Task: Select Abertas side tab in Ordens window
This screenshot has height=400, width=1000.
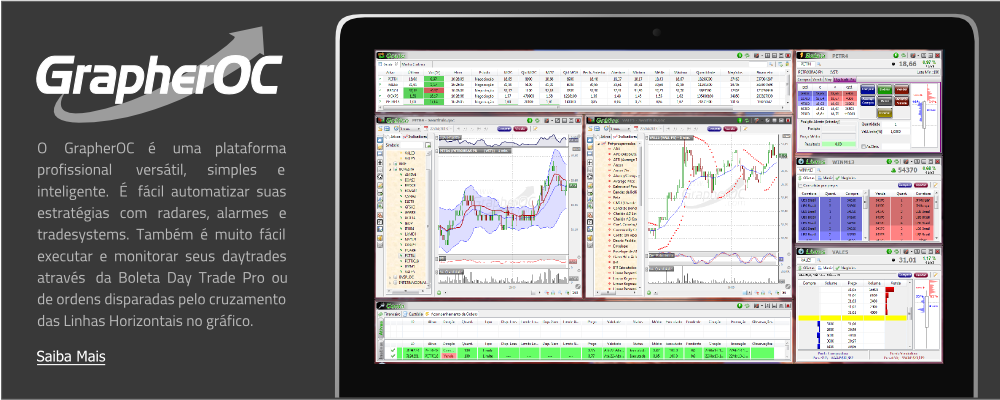Action: pyautogui.click(x=381, y=327)
